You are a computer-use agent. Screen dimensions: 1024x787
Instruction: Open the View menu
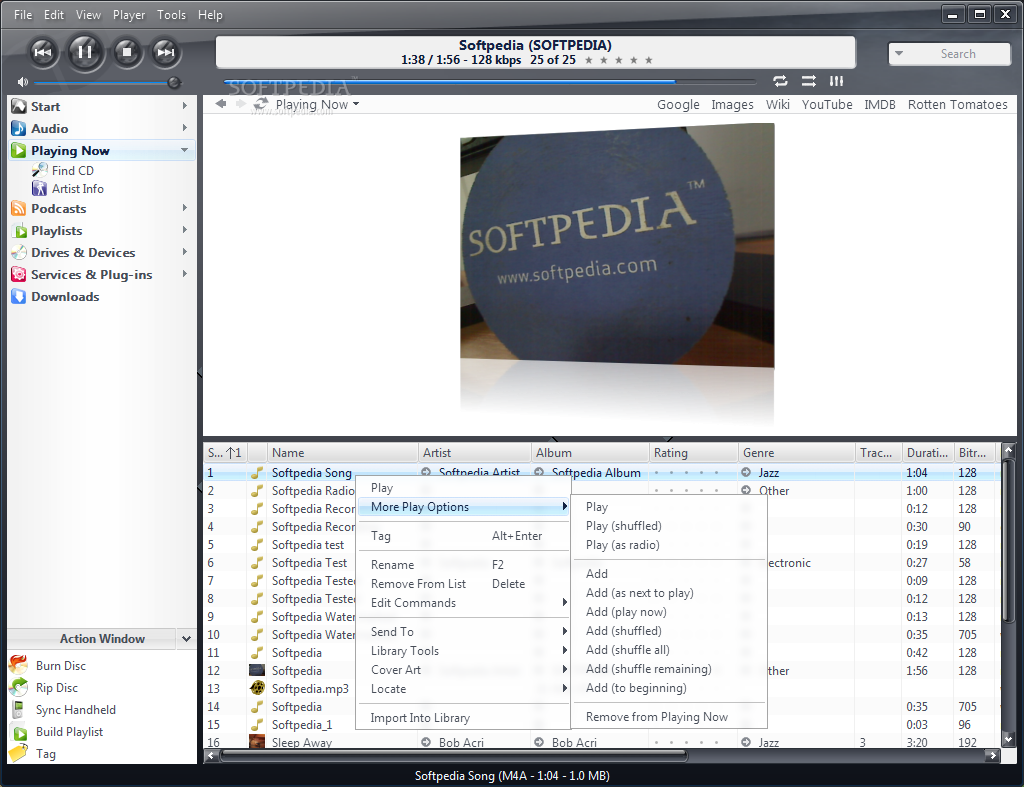pyautogui.click(x=88, y=14)
